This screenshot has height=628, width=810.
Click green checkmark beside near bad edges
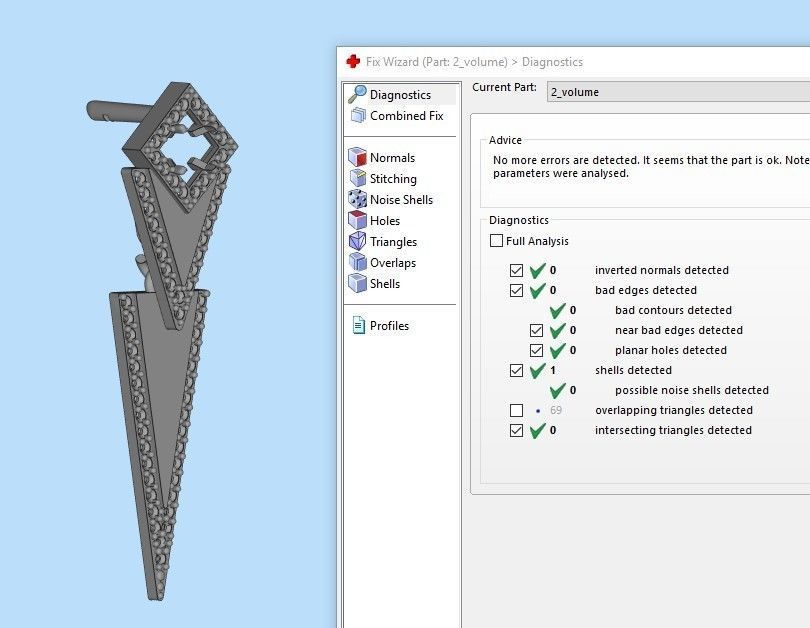(x=558, y=329)
